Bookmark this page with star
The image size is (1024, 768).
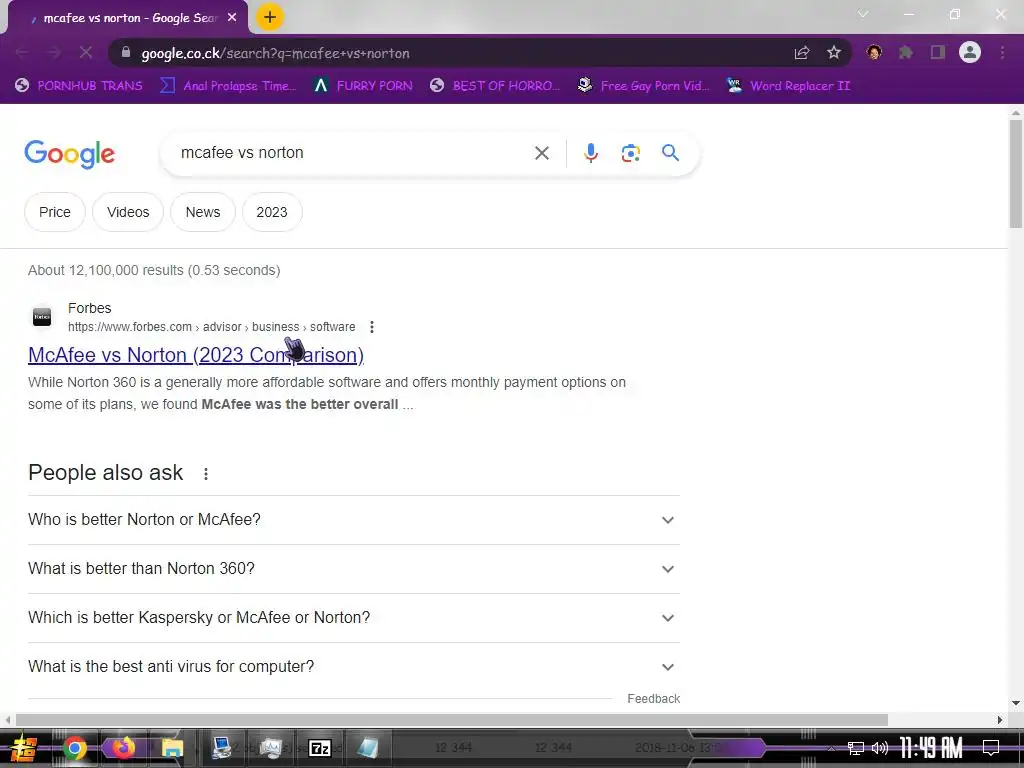pos(833,53)
